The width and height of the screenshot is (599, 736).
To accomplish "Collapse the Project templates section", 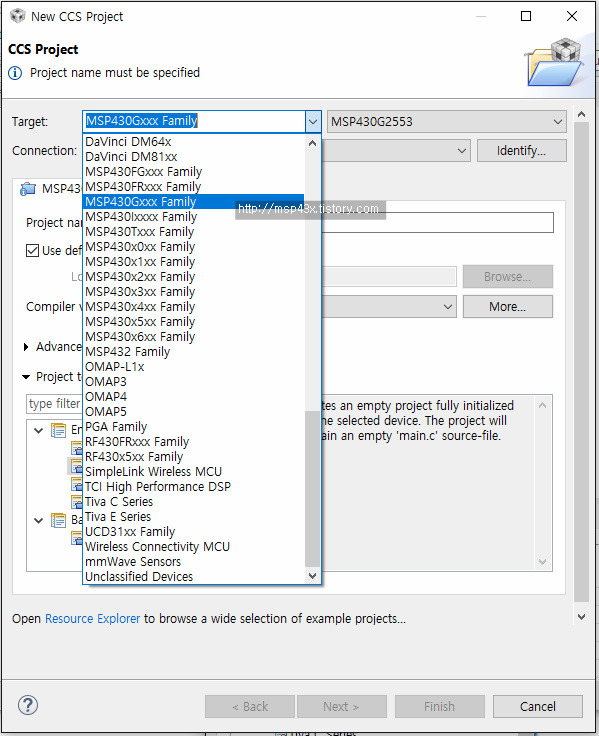I will tap(26, 376).
